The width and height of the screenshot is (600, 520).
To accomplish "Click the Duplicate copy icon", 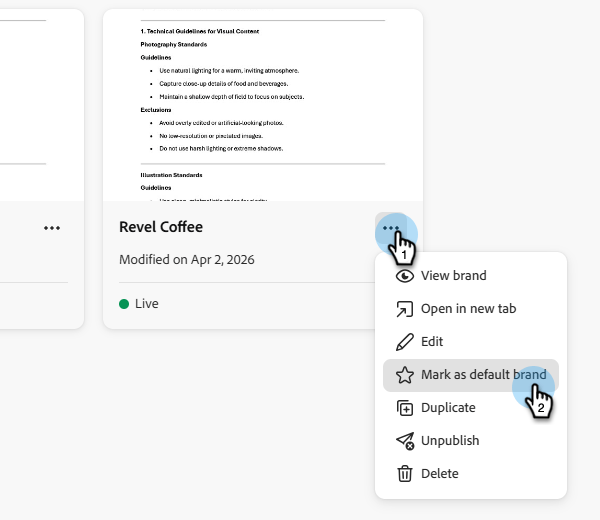I will 405,408.
